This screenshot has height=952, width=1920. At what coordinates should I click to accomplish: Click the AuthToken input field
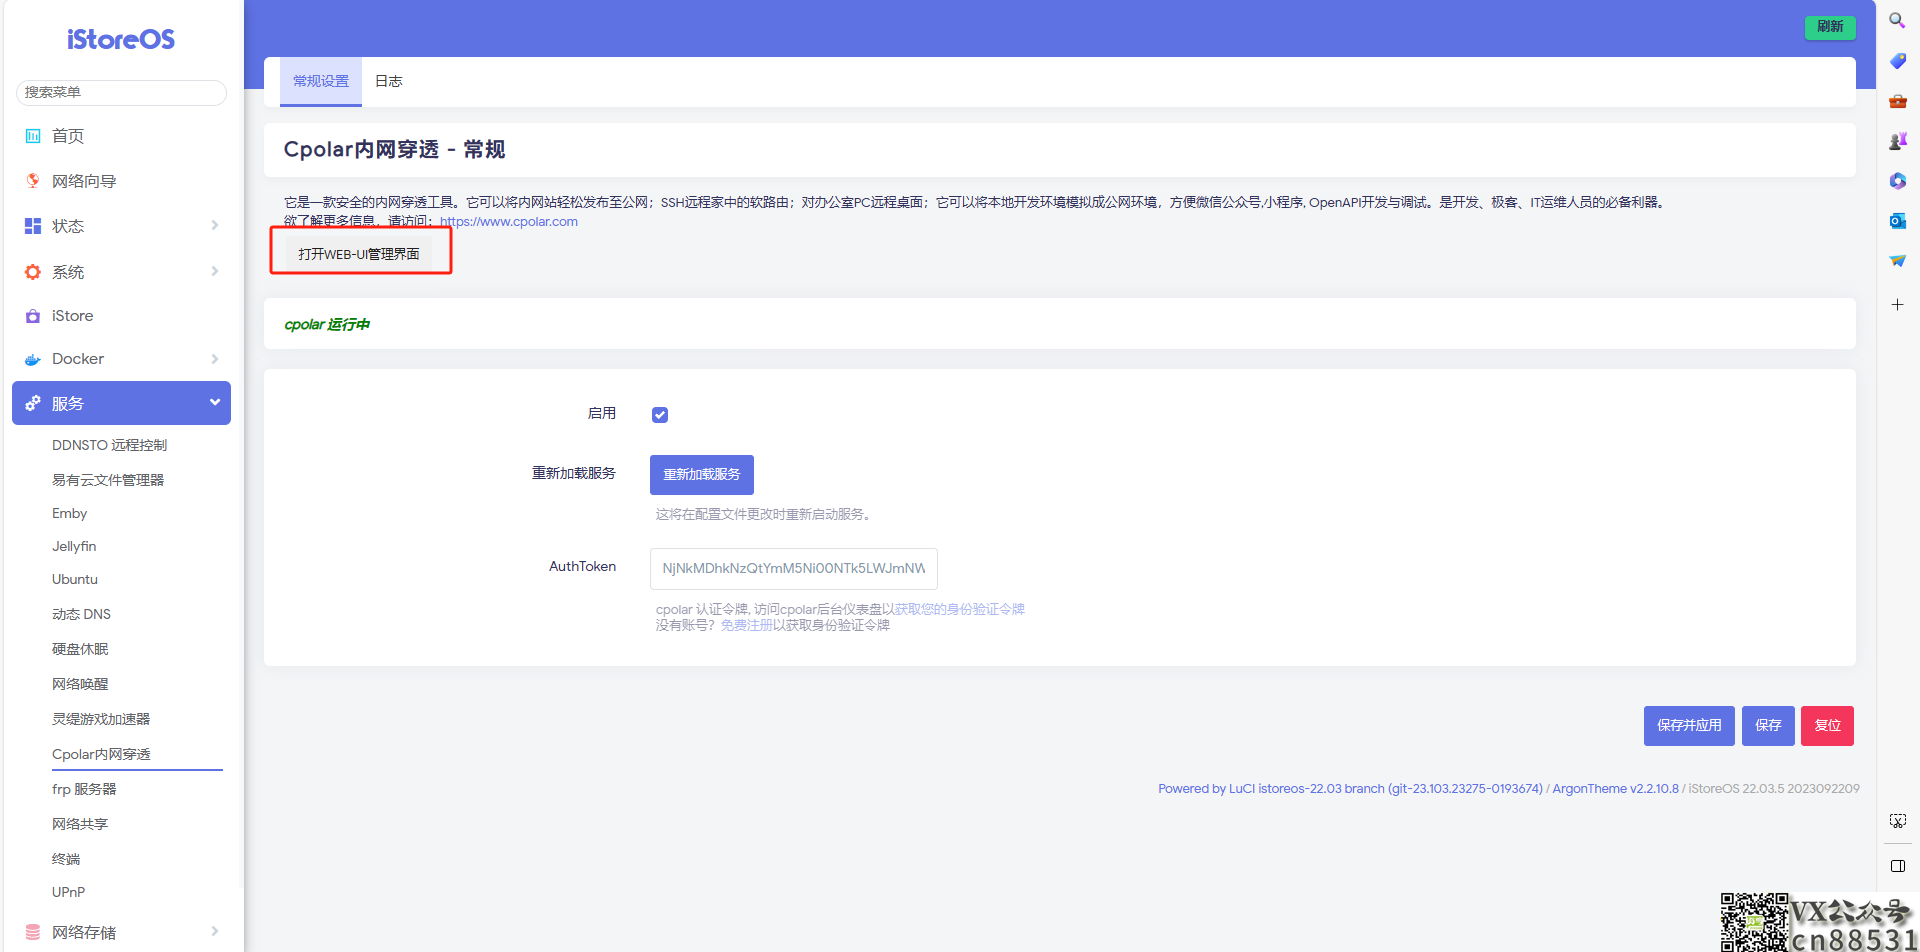click(794, 568)
